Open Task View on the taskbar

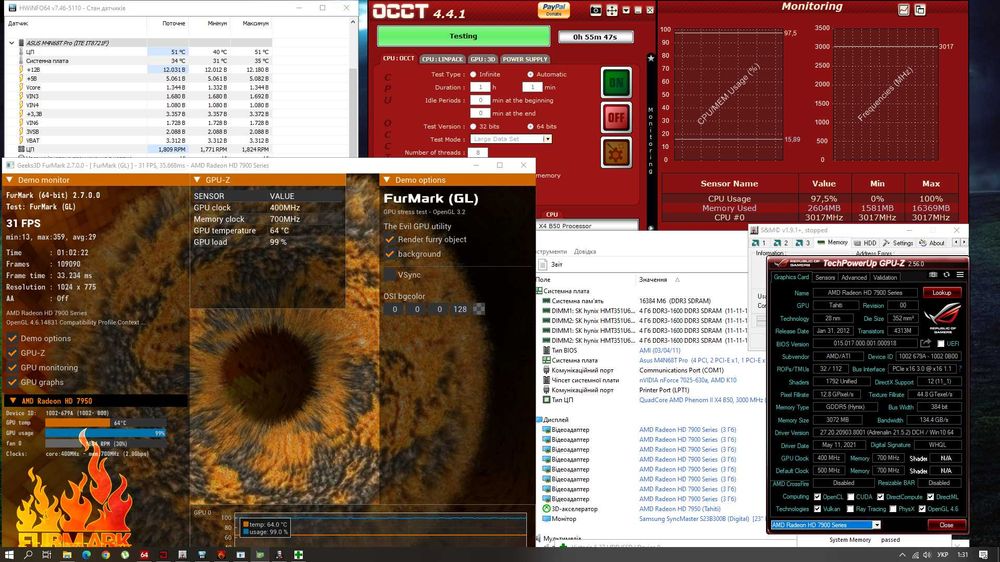tap(47, 555)
